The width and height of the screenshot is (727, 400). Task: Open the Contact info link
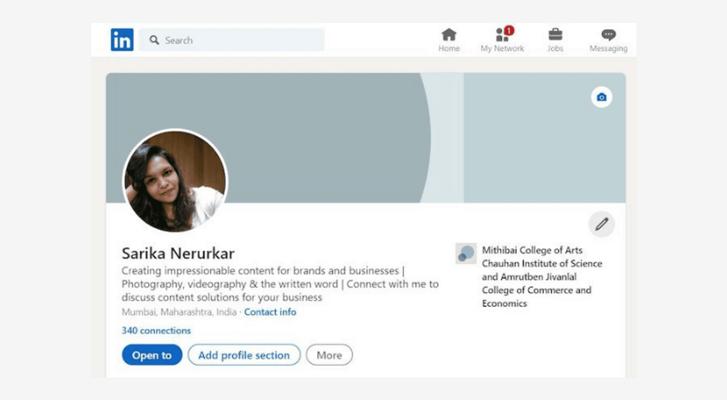click(x=270, y=312)
